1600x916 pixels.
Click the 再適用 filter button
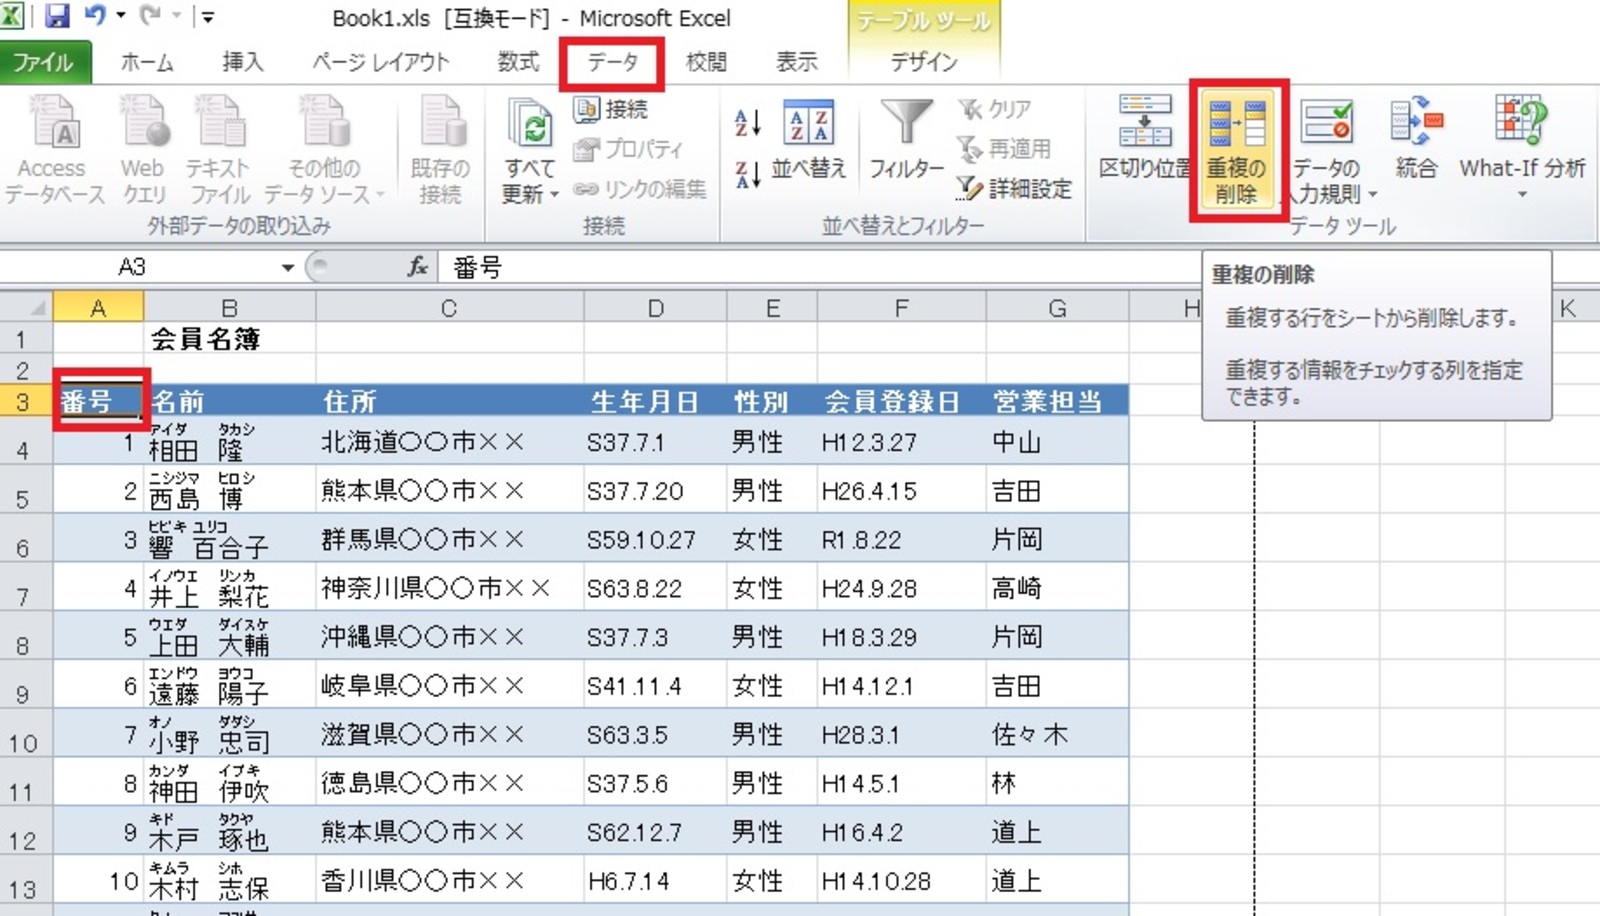pyautogui.click(x=1005, y=149)
